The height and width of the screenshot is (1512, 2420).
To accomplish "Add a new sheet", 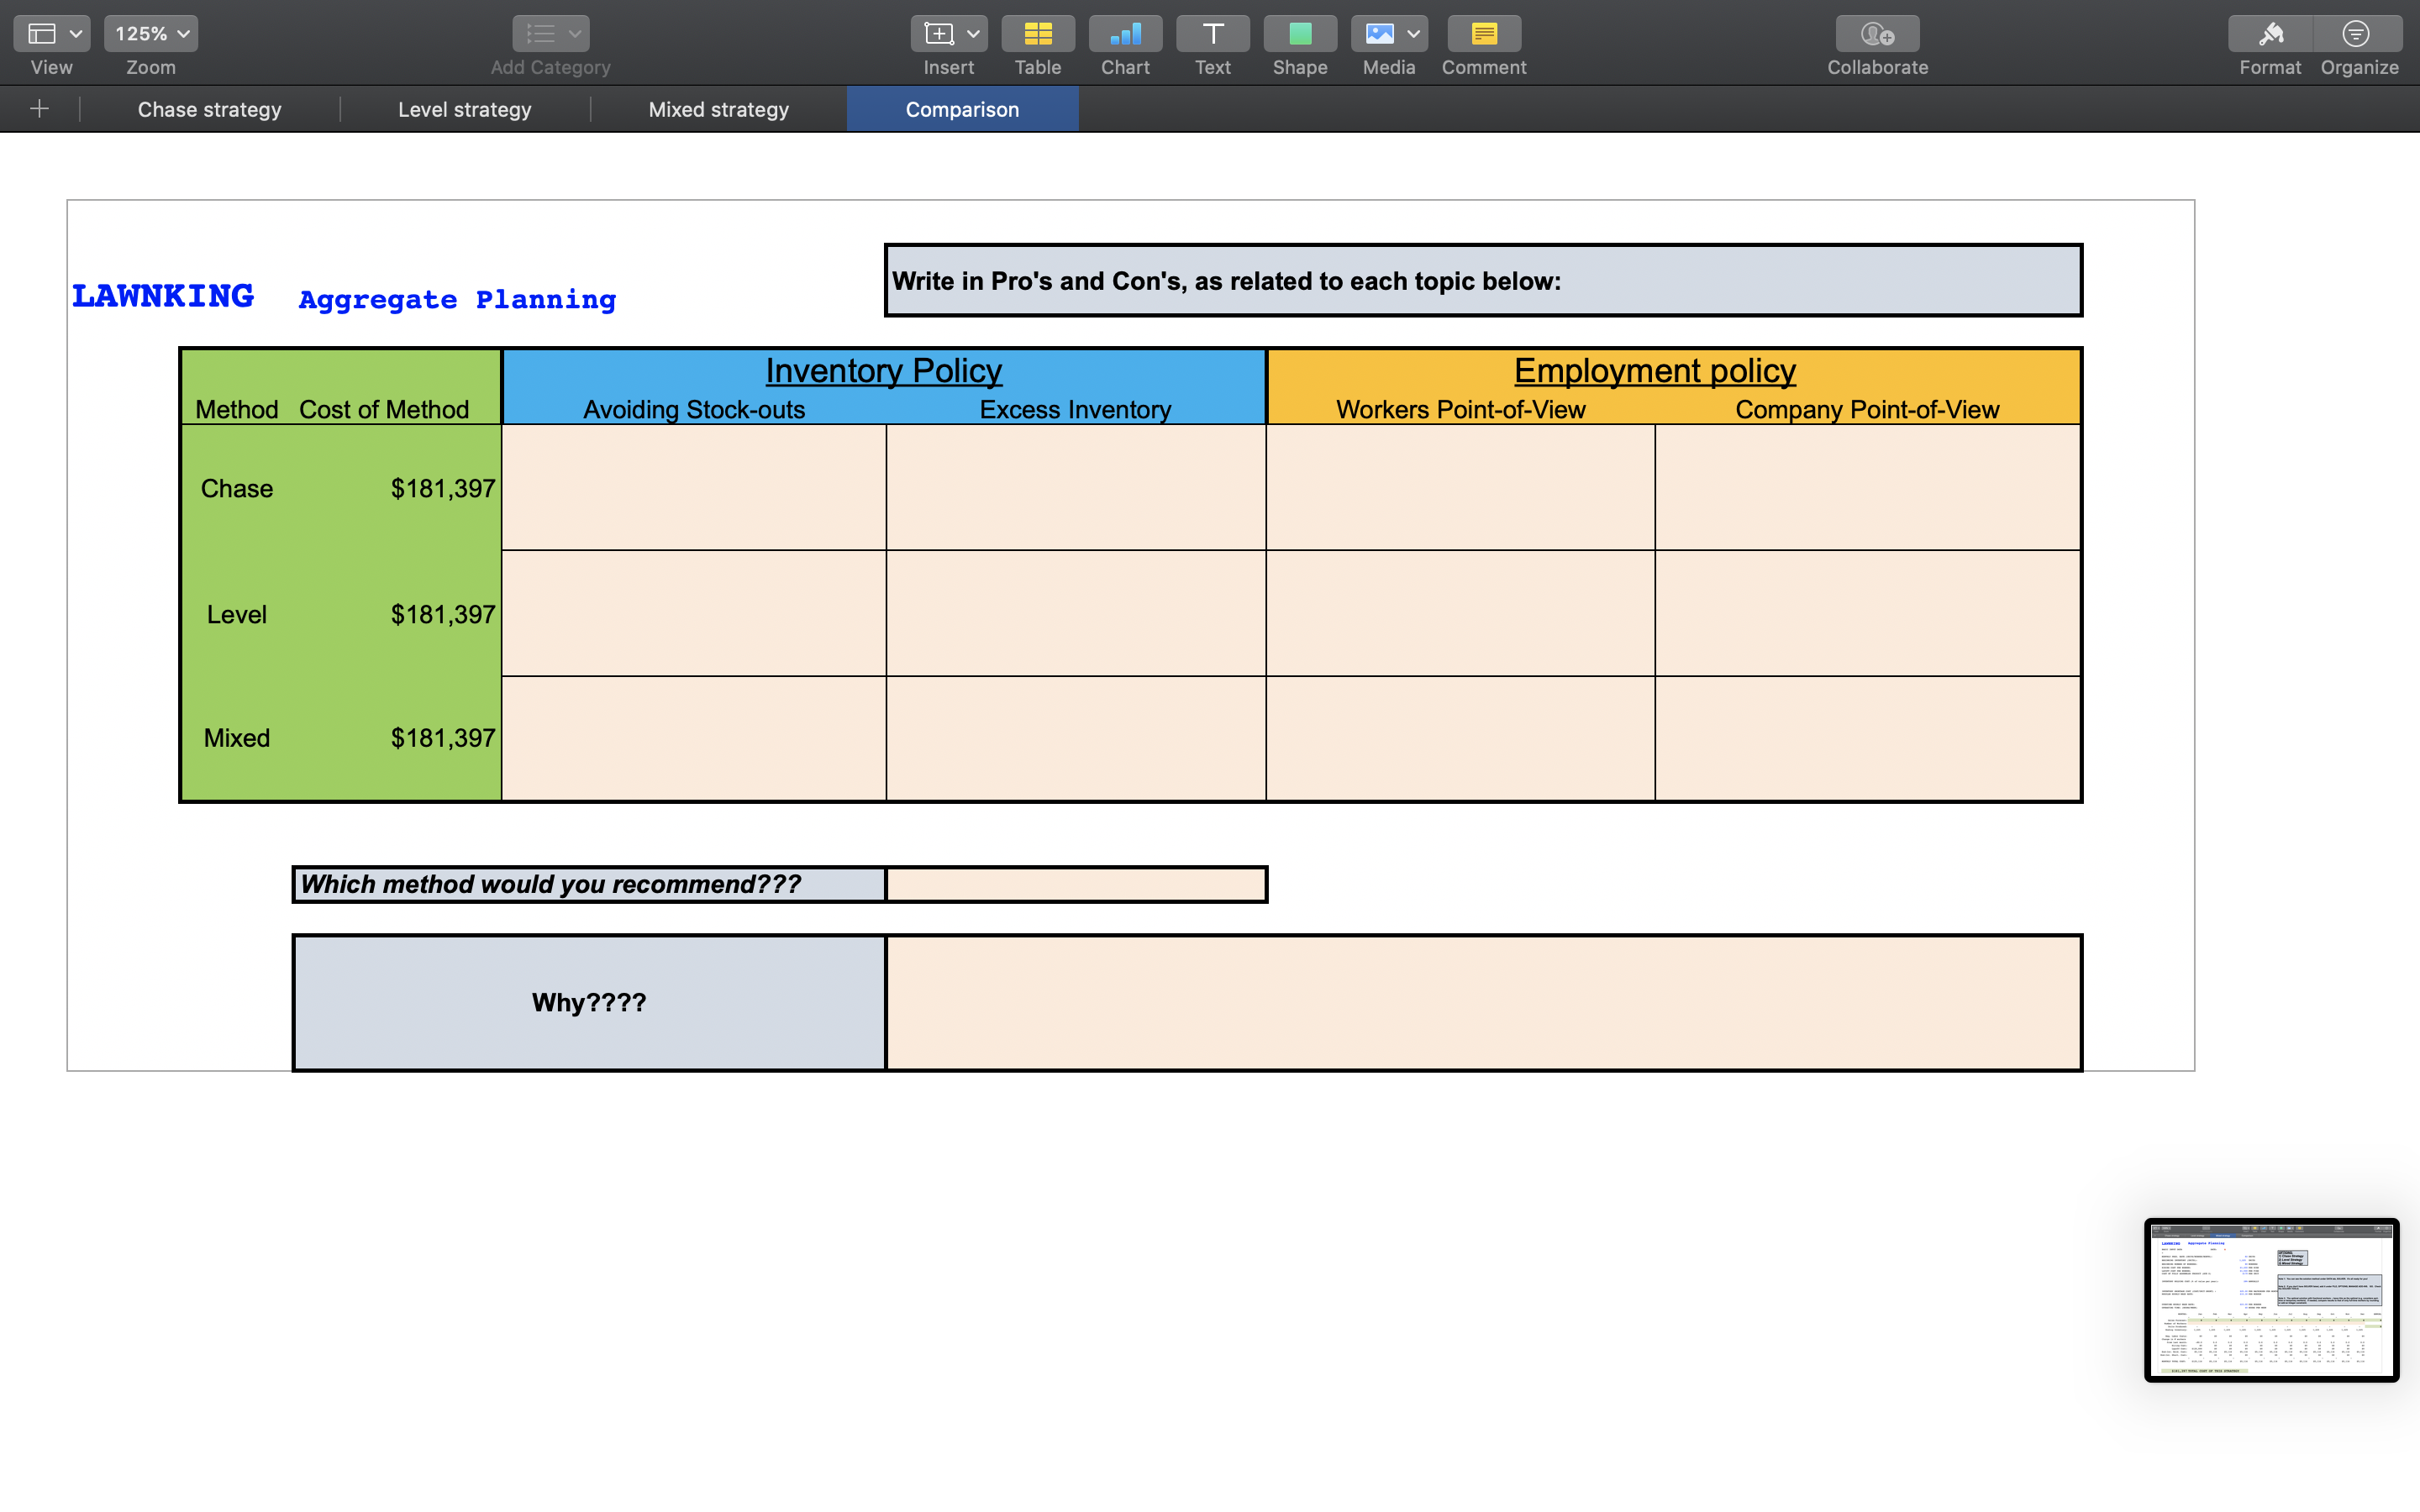I will tap(39, 108).
